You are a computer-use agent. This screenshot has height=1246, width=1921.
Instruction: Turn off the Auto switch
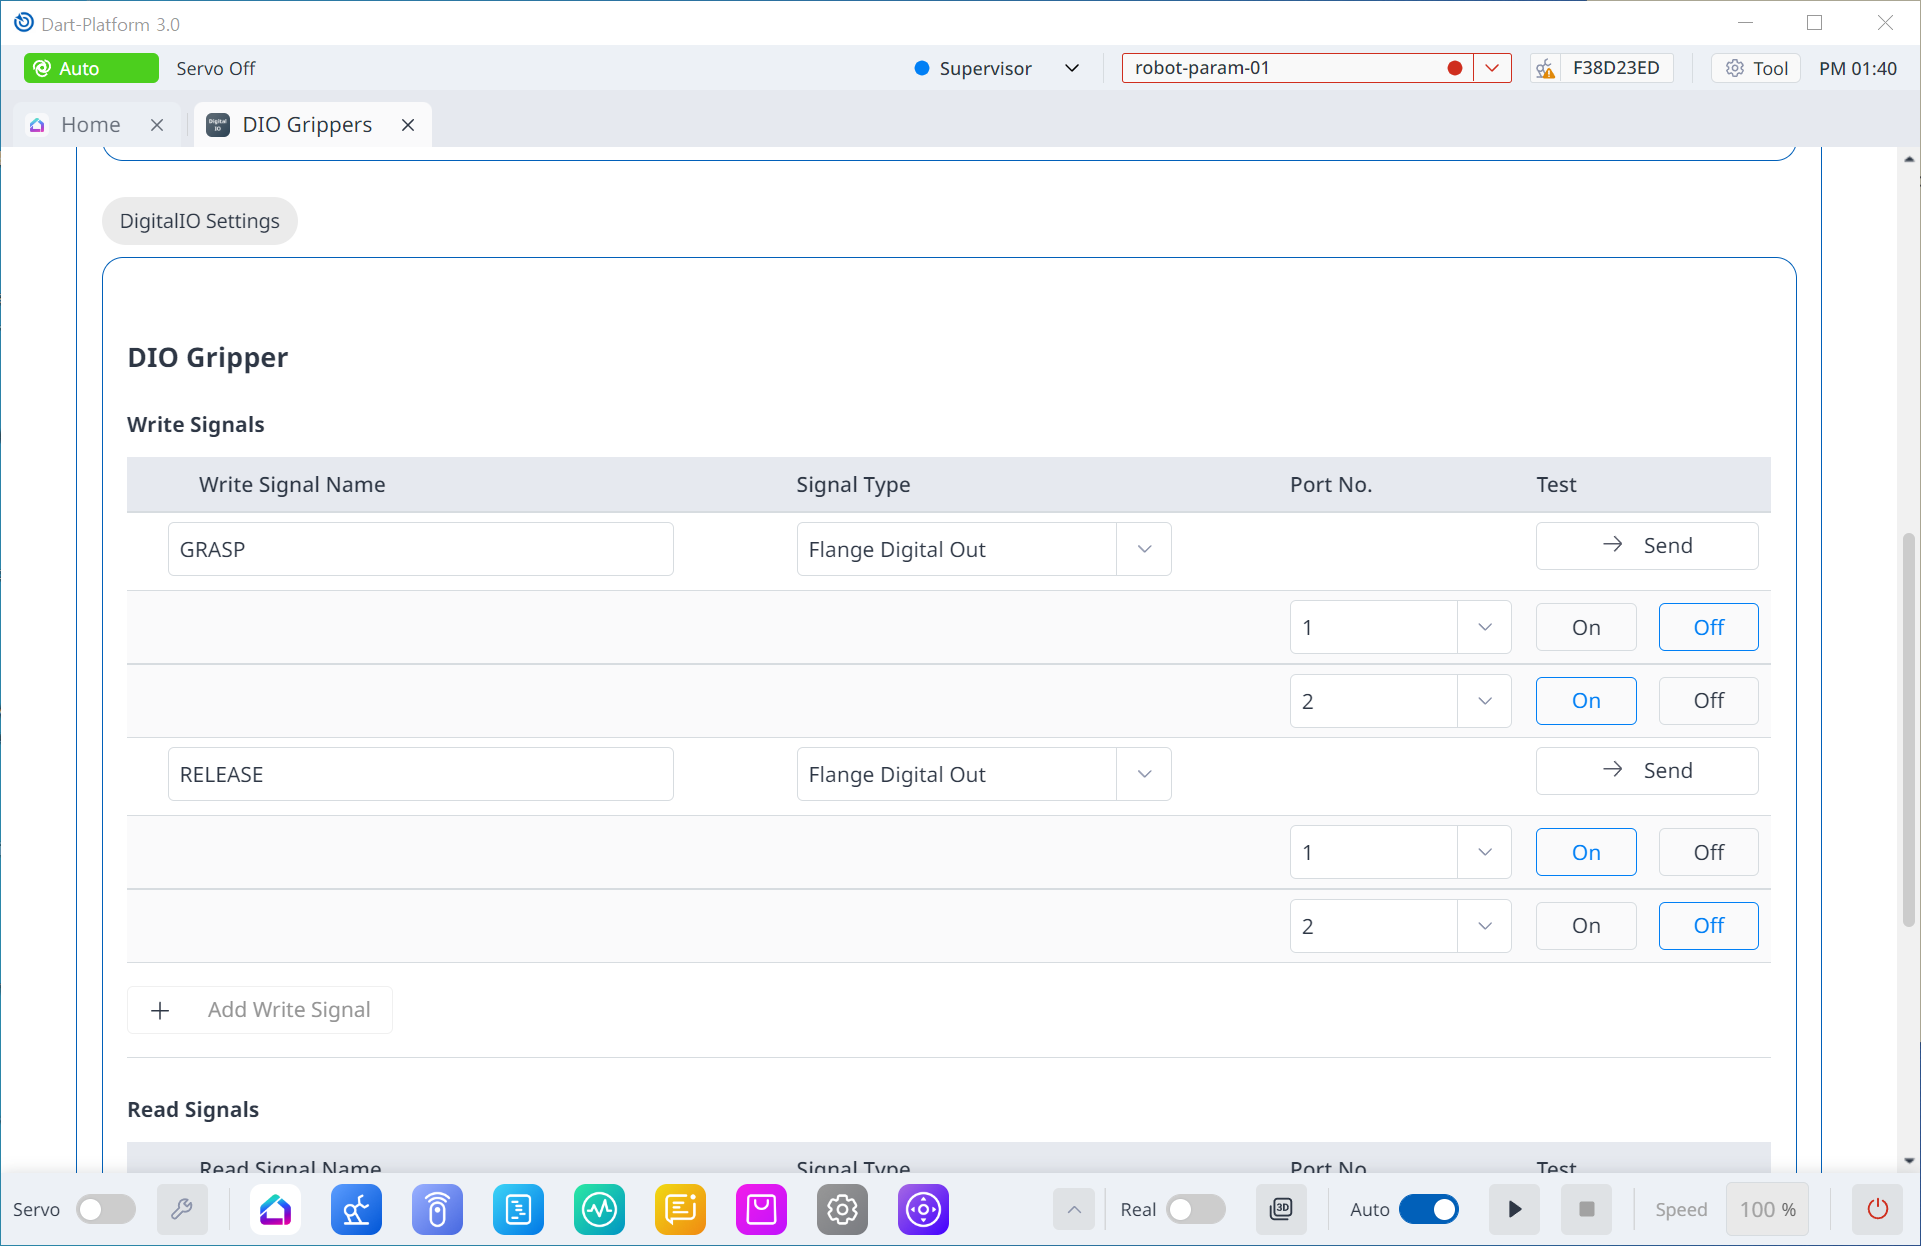[1428, 1210]
